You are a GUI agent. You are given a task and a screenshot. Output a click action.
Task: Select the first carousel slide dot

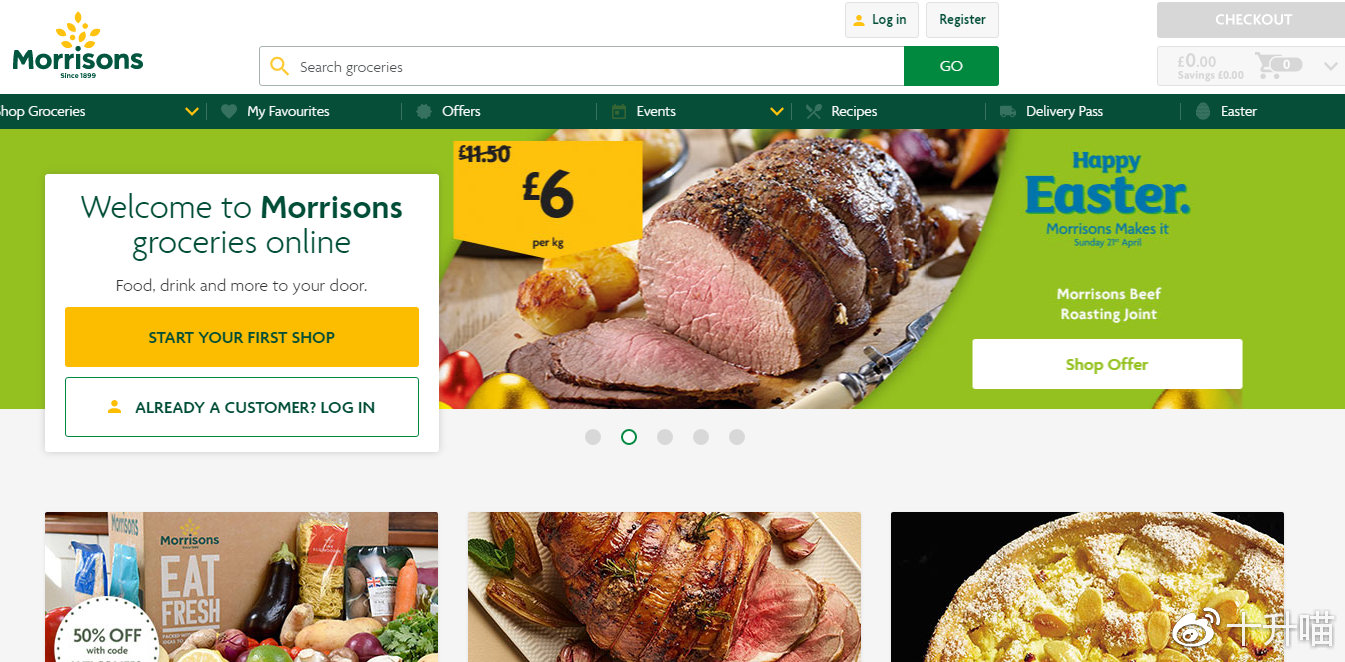point(593,437)
